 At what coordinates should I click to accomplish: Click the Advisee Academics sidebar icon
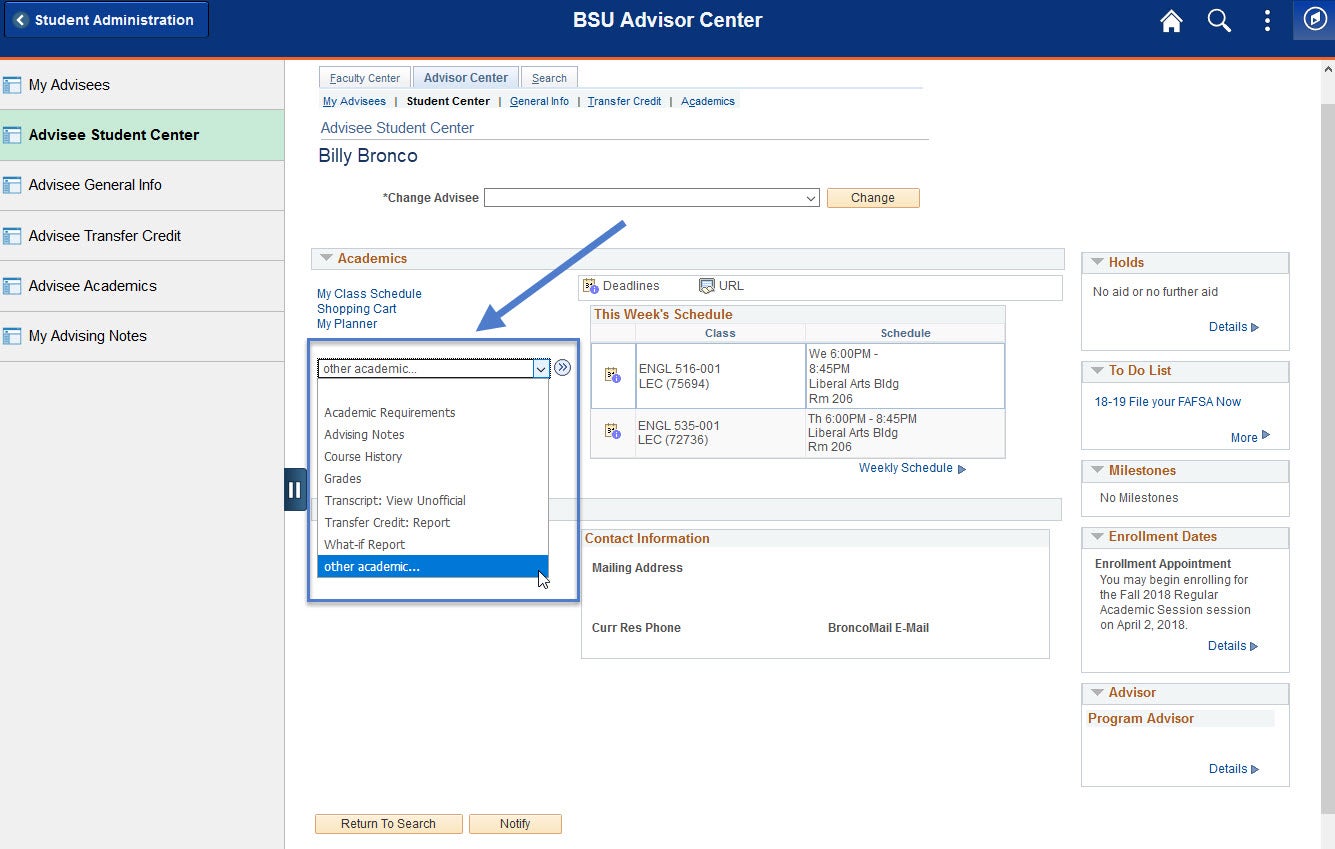point(12,286)
